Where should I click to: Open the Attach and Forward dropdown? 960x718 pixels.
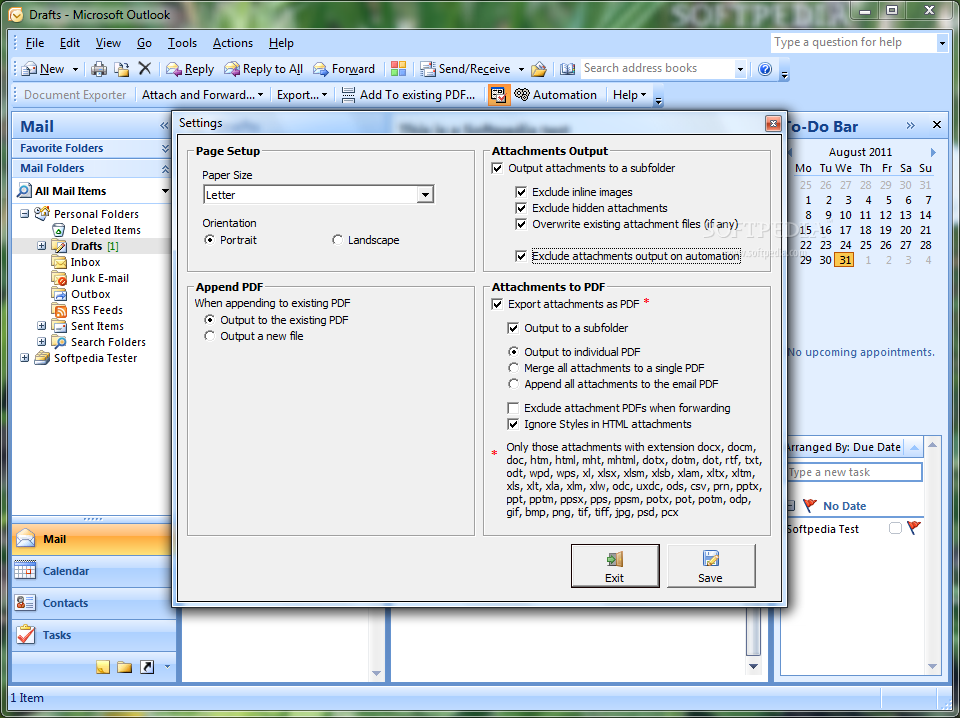click(x=203, y=95)
